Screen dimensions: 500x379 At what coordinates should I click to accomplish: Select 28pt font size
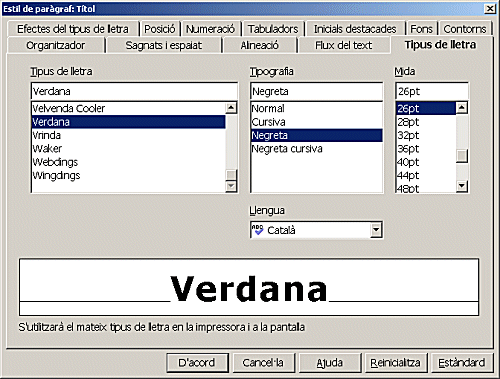tap(426, 122)
